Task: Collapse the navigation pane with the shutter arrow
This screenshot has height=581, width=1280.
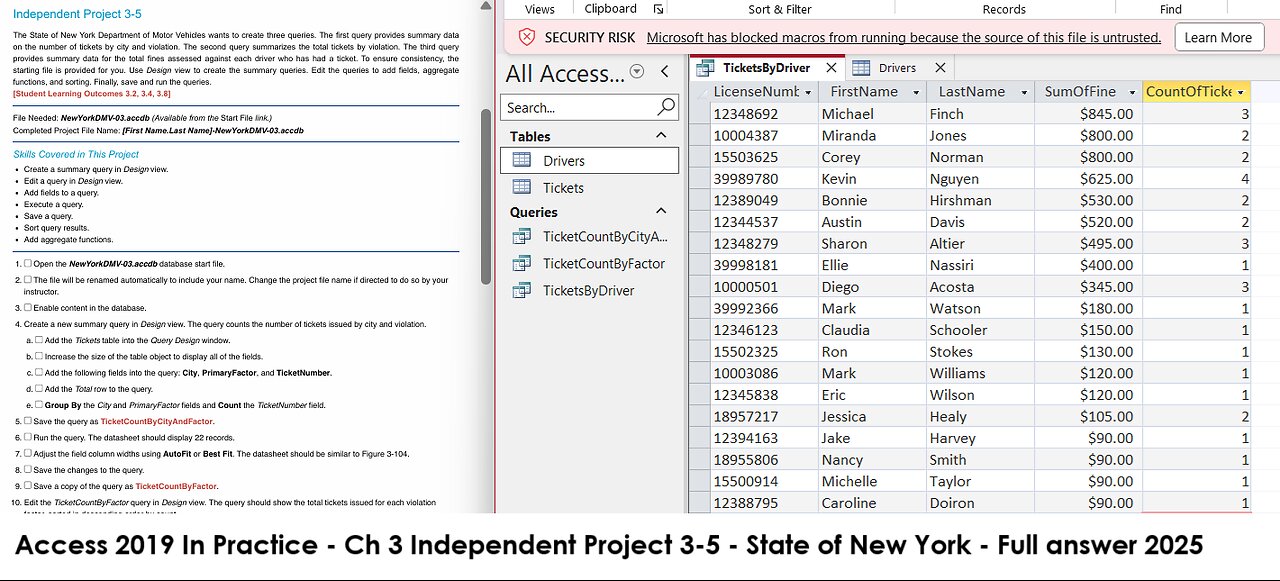Action: point(665,72)
